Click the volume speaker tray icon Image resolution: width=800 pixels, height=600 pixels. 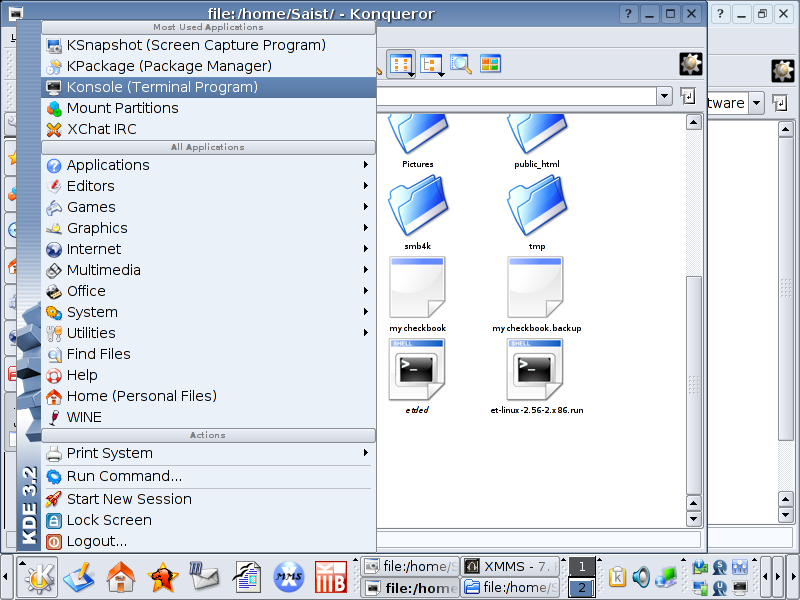[641, 577]
